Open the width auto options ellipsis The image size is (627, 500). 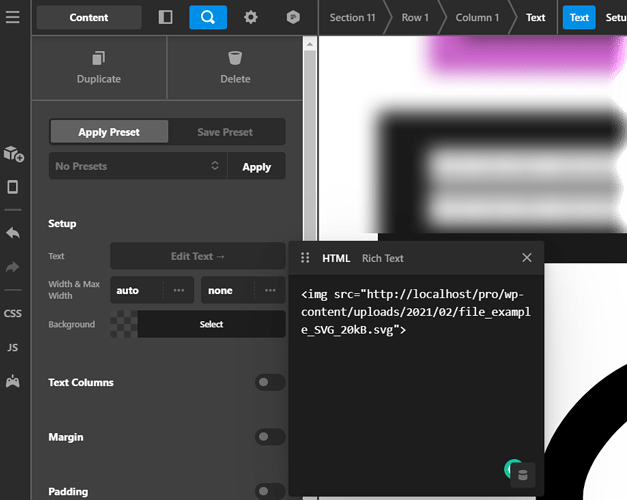click(x=179, y=291)
